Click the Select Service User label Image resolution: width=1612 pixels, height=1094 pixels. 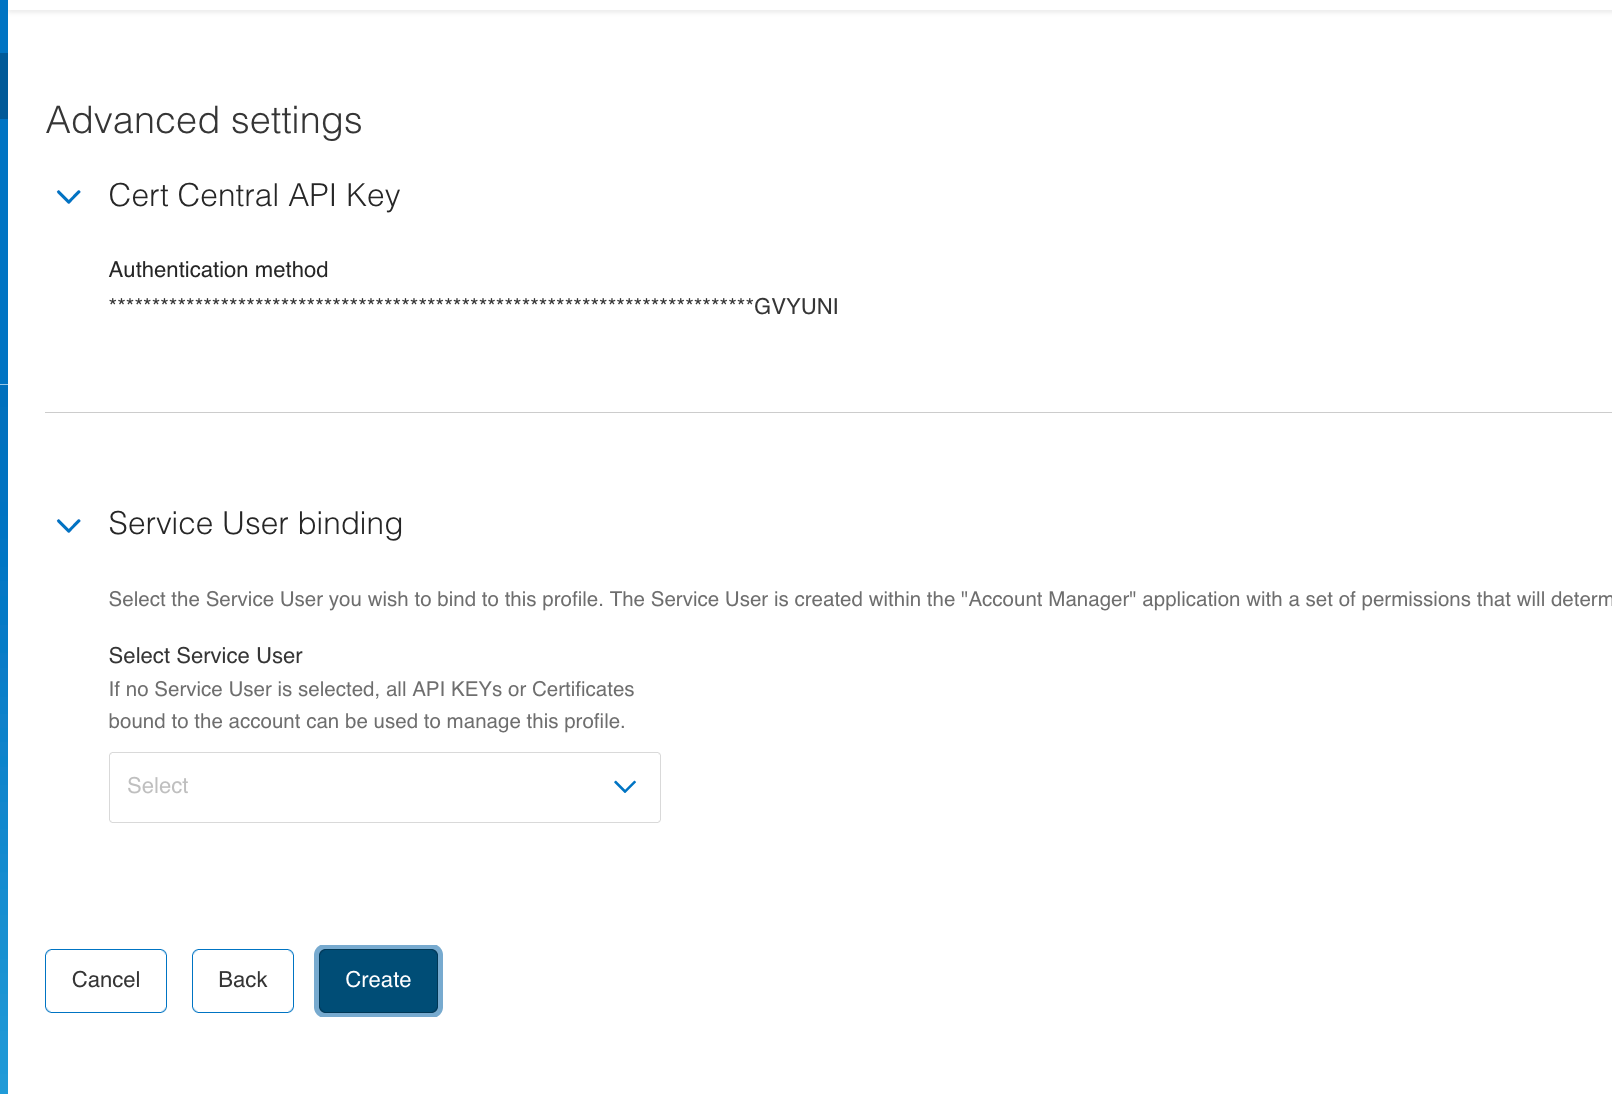(x=205, y=656)
